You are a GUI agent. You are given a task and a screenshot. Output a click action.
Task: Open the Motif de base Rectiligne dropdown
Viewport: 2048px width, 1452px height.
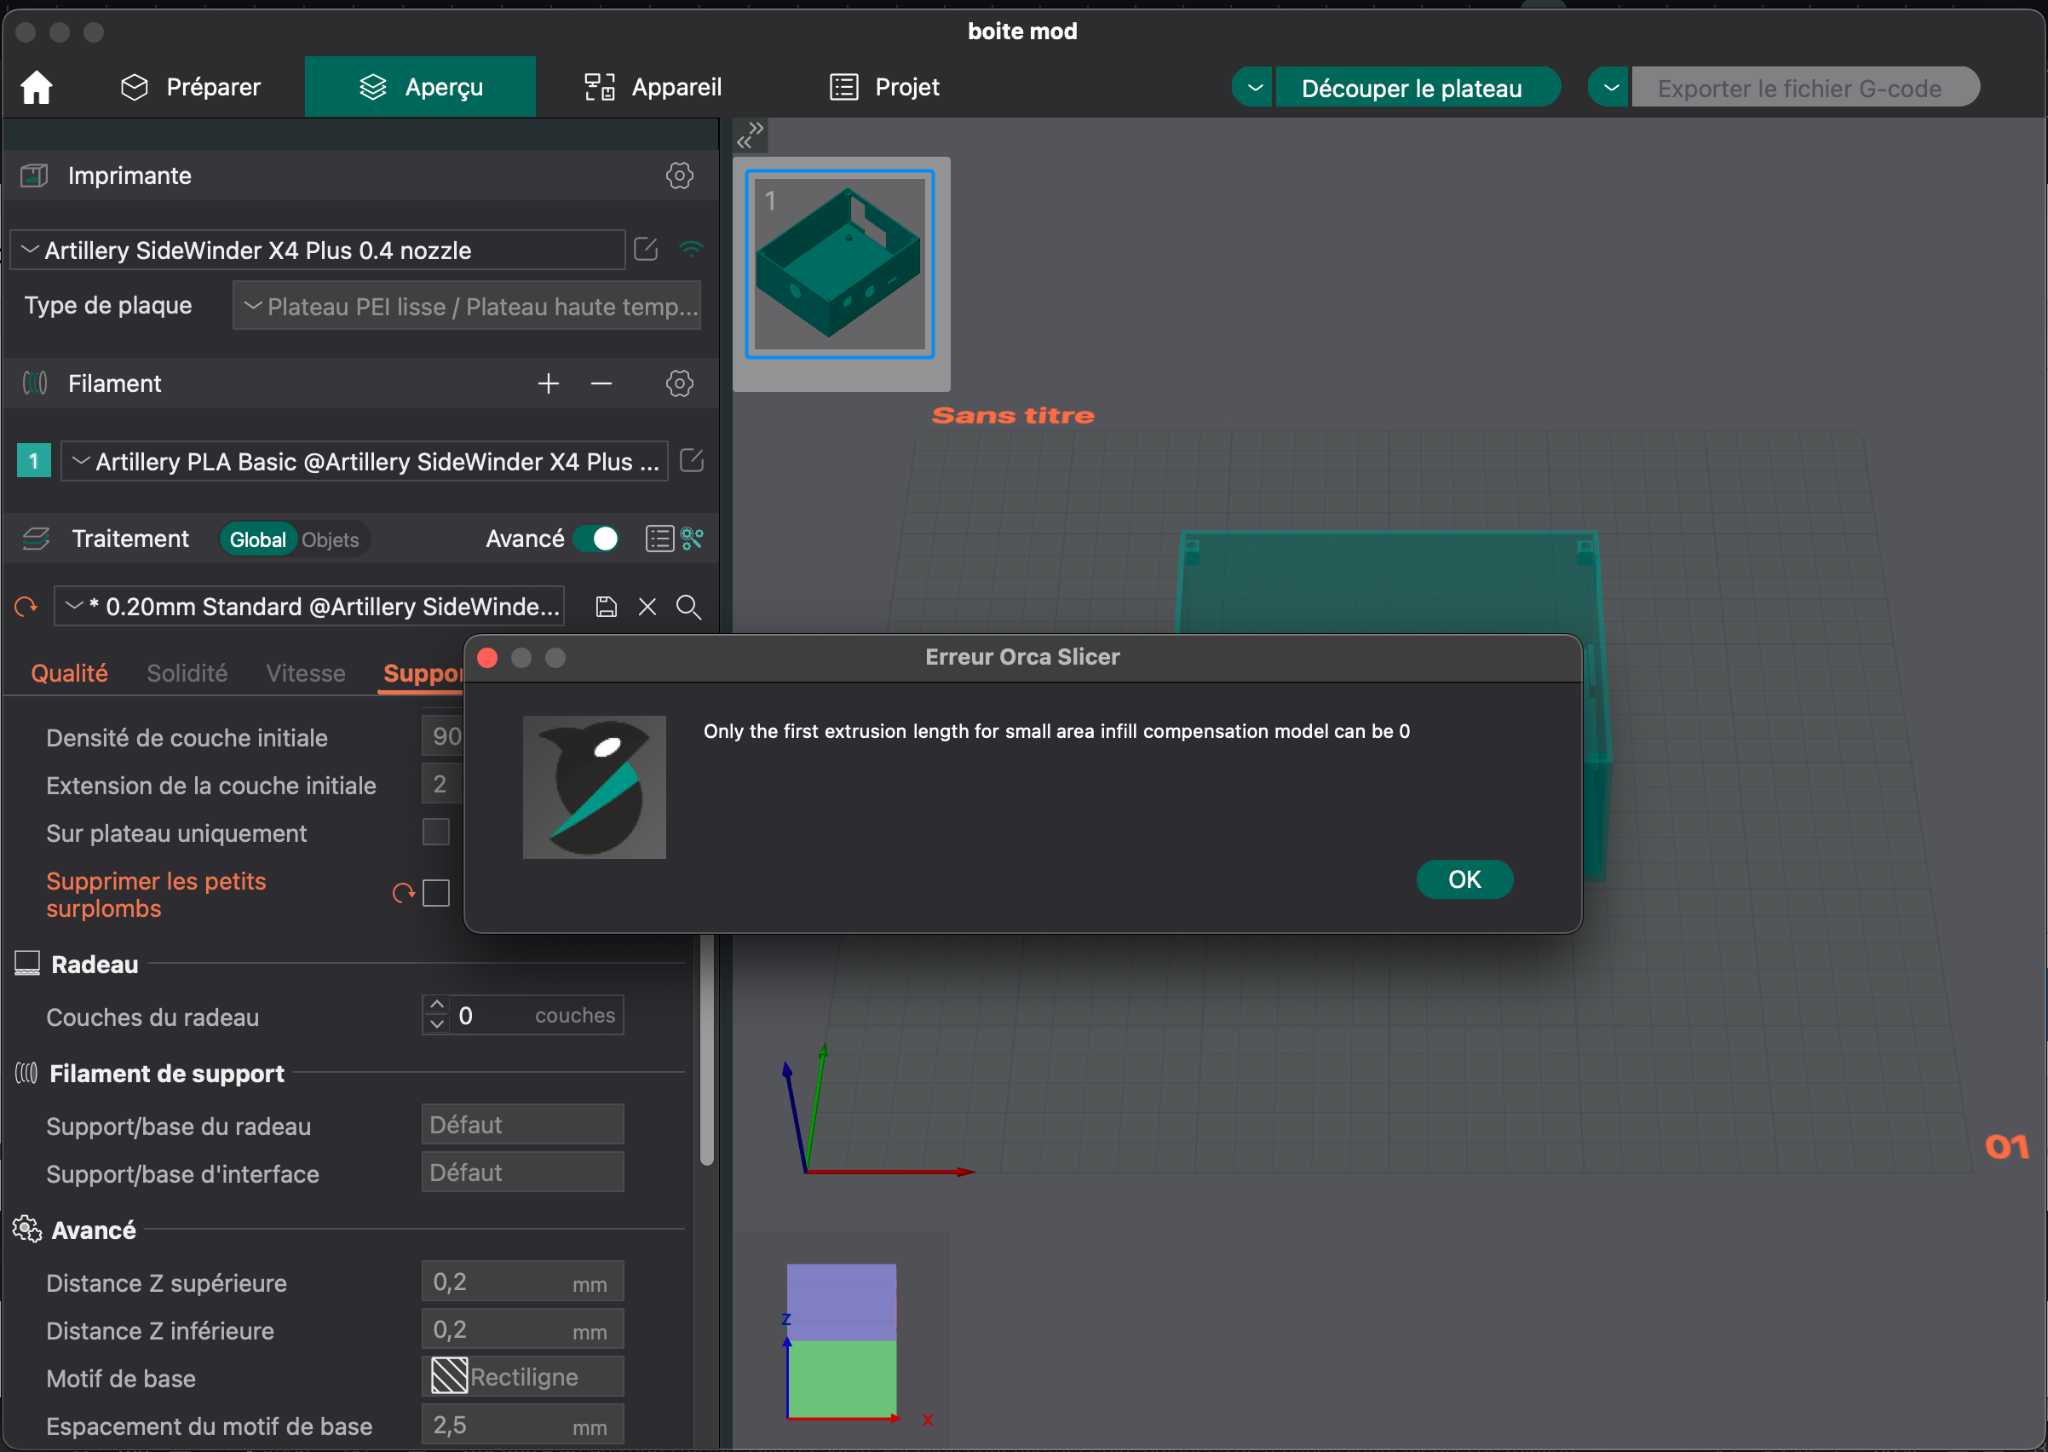click(x=523, y=1378)
